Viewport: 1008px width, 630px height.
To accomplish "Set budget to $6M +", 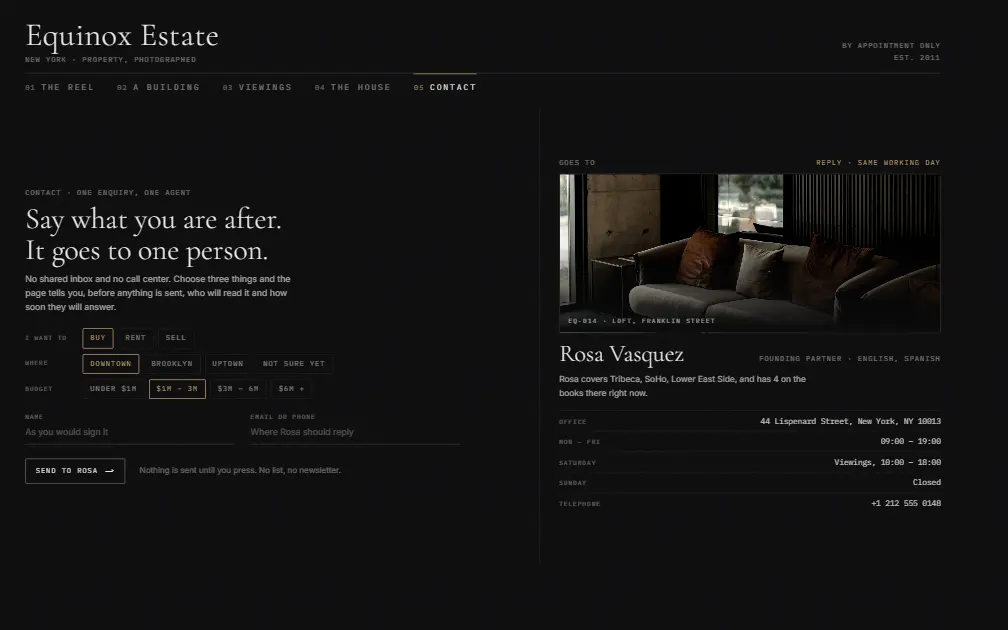I will (291, 389).
